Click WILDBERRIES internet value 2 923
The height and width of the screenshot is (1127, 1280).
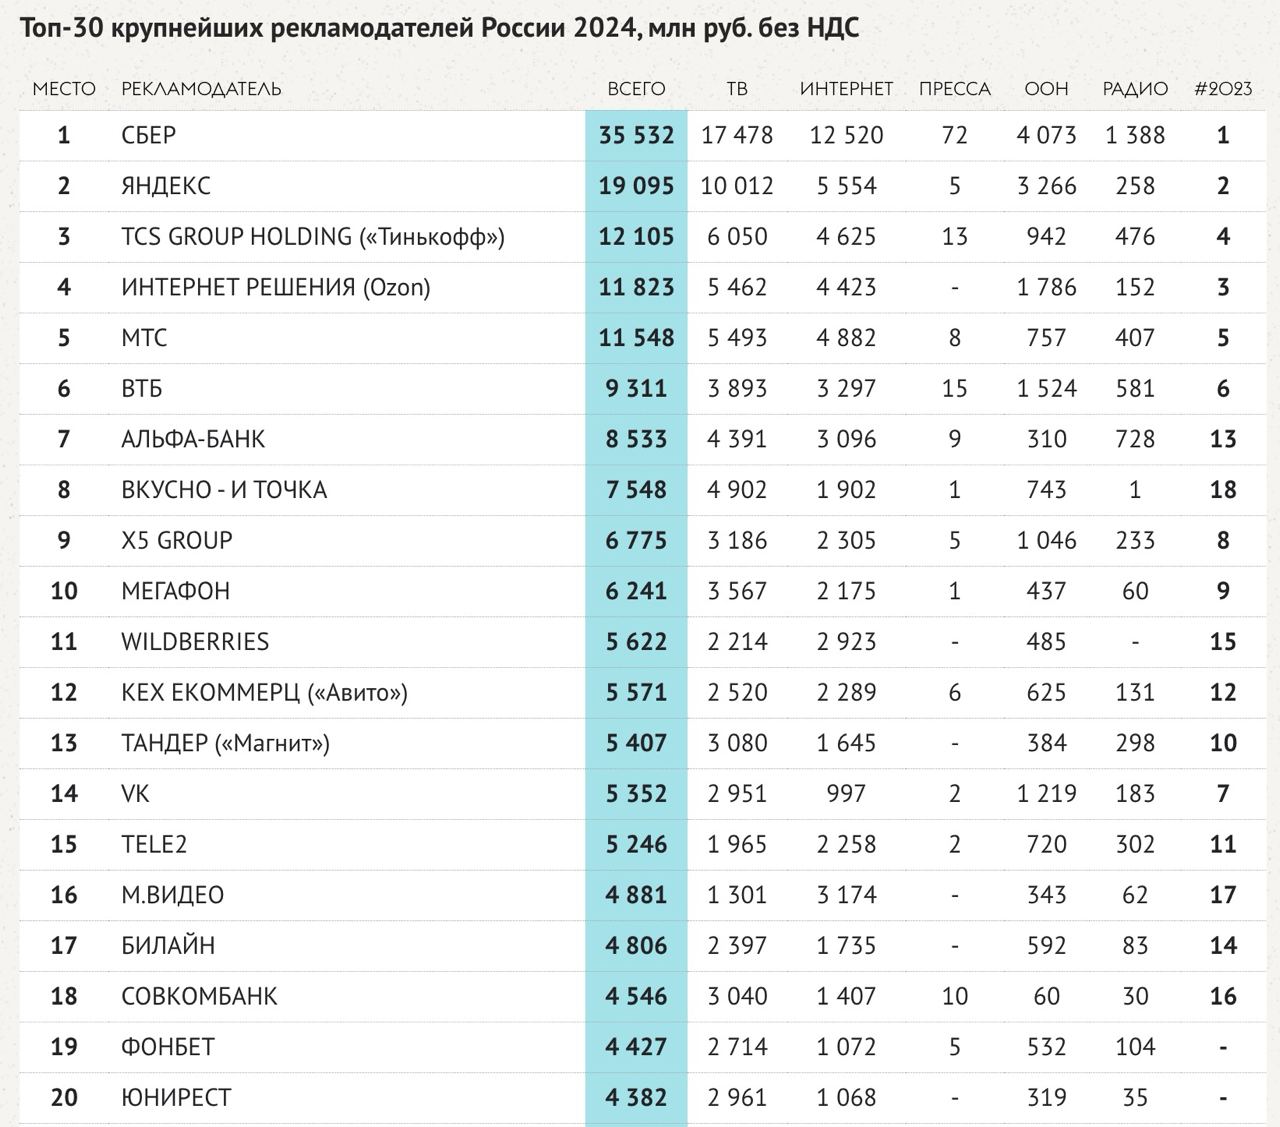pos(847,642)
